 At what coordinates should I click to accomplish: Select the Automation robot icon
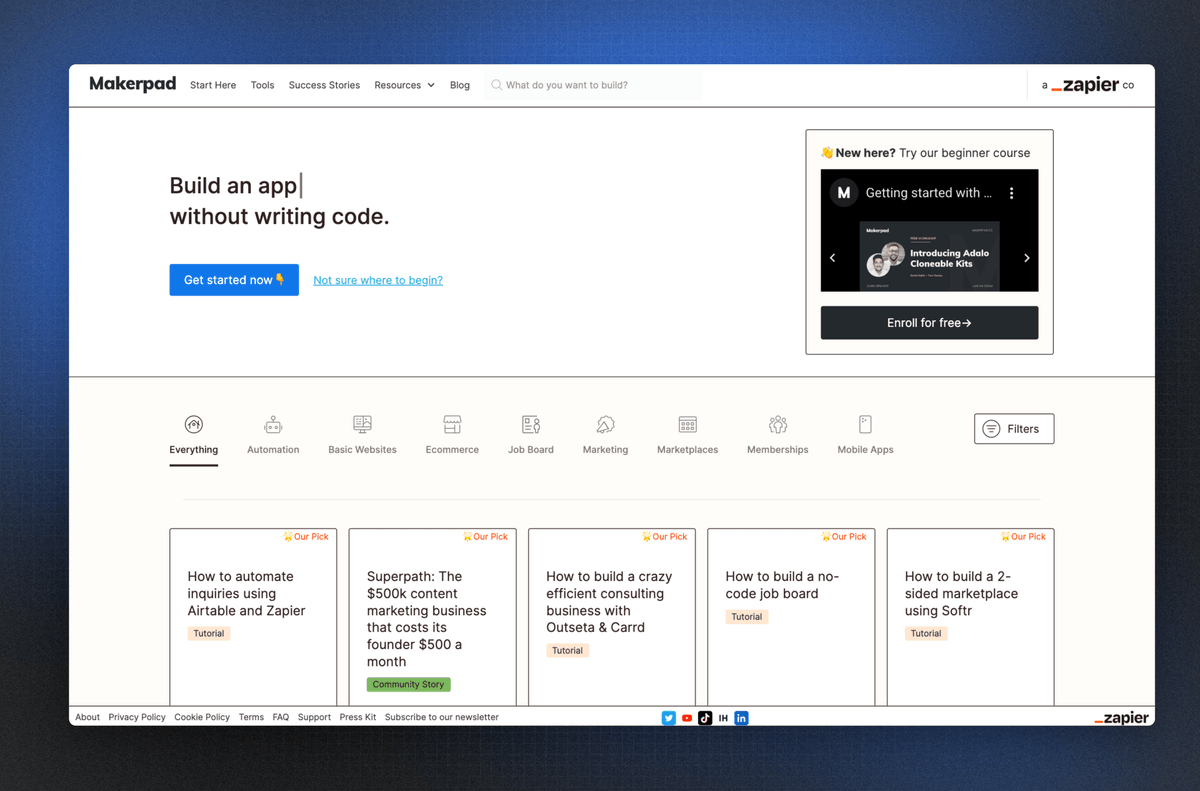pyautogui.click(x=273, y=424)
